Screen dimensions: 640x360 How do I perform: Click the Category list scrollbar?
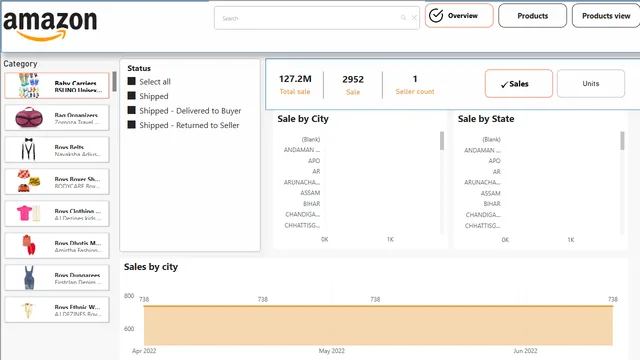tap(115, 82)
